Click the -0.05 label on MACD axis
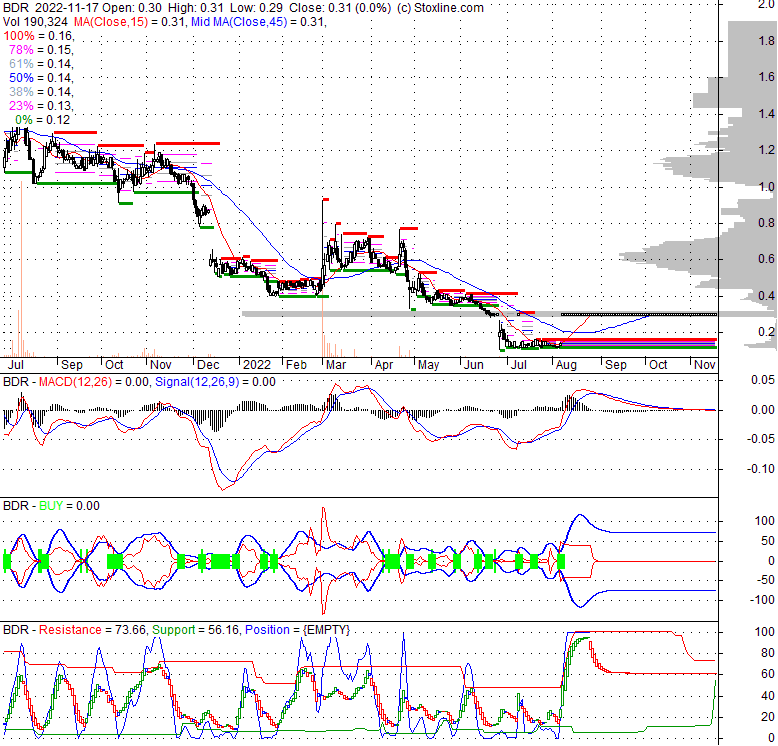 (761, 439)
